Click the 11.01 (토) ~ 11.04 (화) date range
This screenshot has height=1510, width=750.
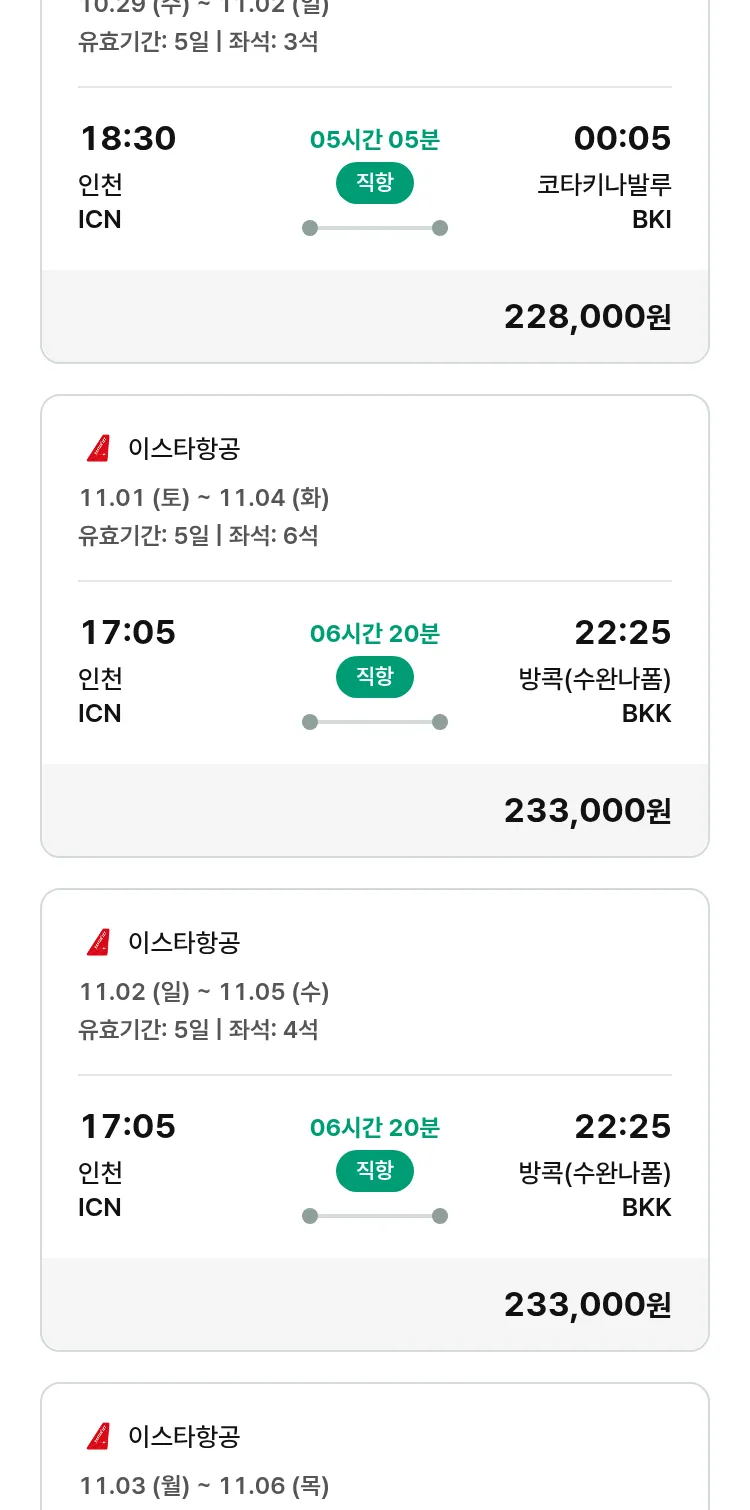point(204,497)
